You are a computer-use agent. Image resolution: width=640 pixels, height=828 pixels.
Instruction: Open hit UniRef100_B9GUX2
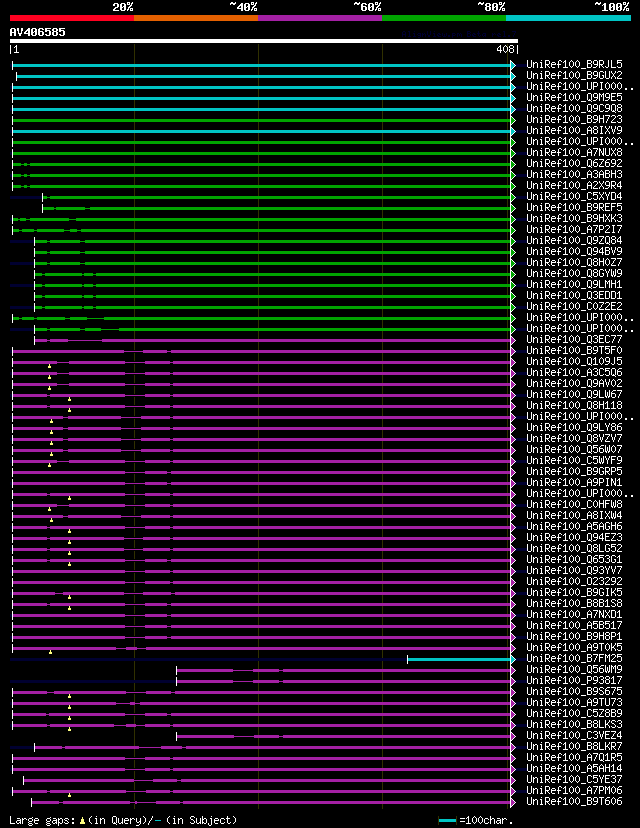click(x=574, y=76)
